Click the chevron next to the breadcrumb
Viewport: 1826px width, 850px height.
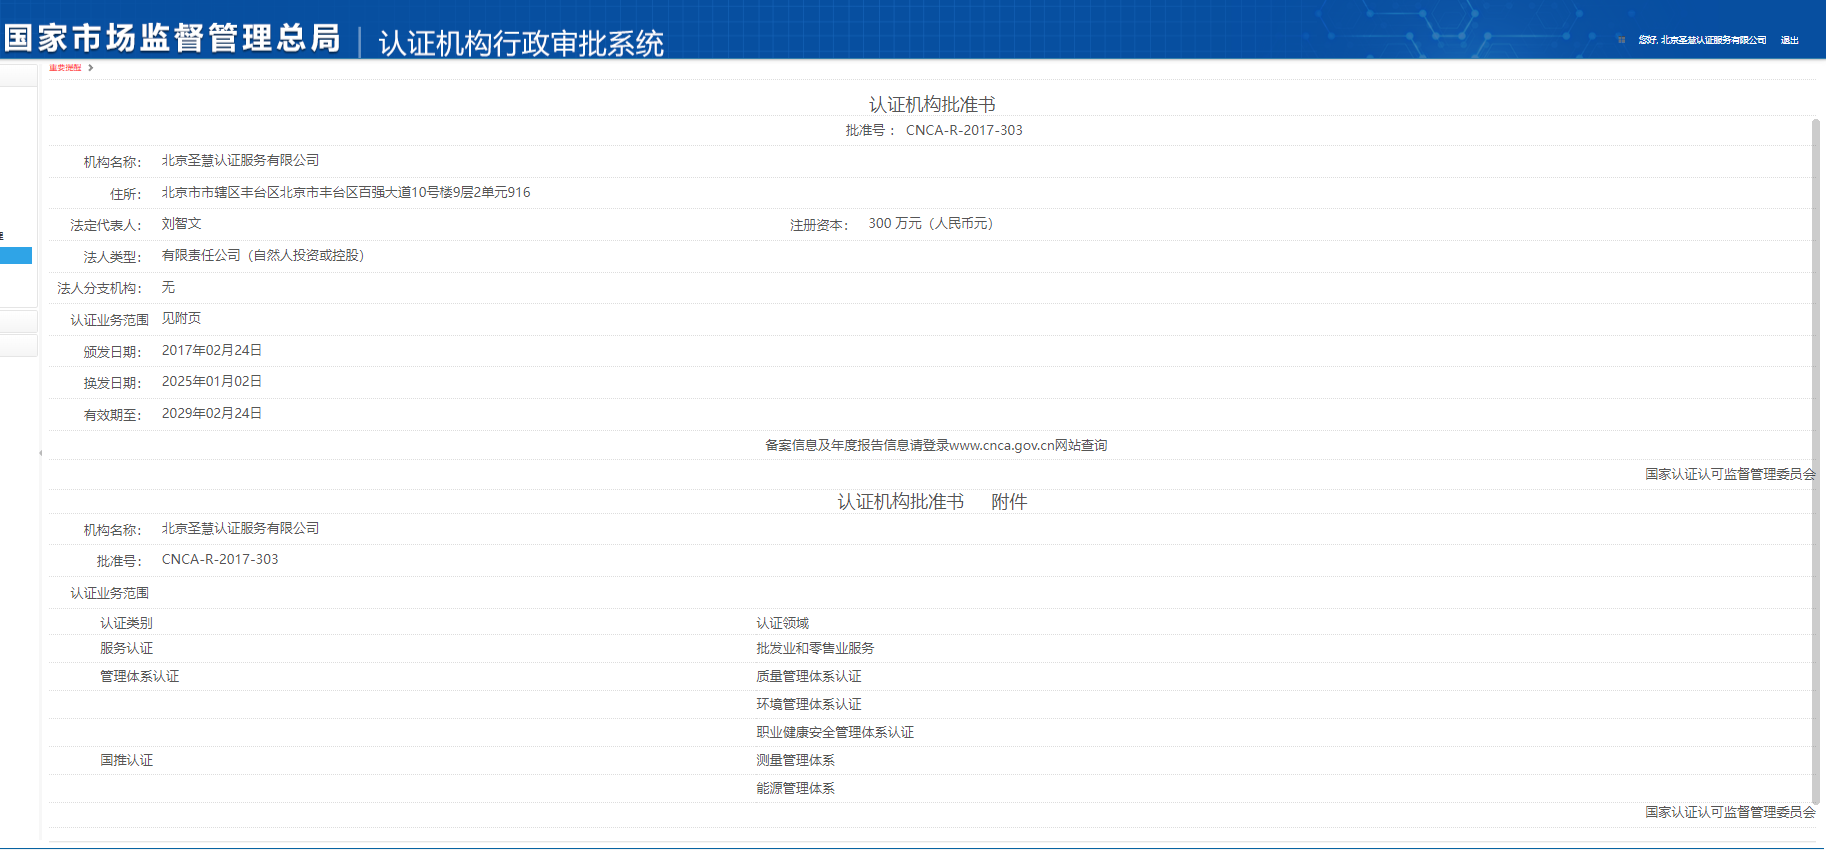click(90, 68)
